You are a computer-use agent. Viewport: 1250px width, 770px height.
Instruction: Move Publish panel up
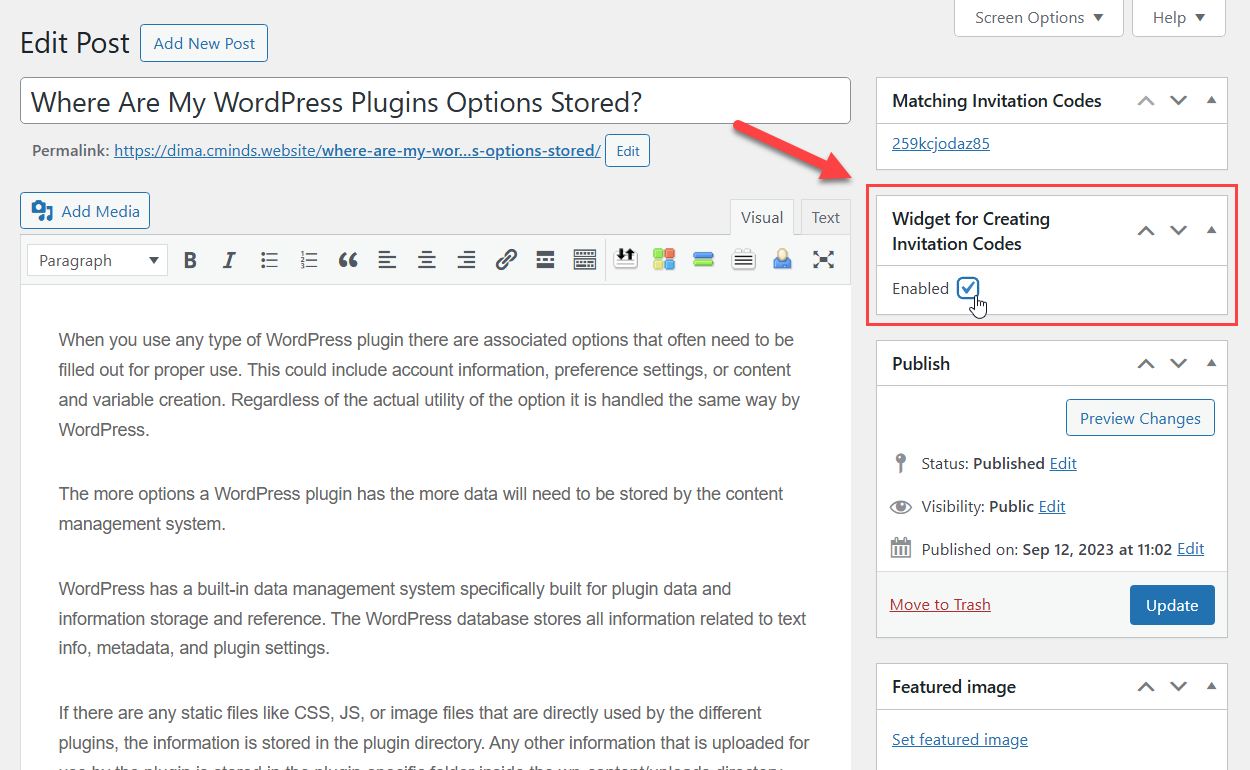click(x=1146, y=364)
